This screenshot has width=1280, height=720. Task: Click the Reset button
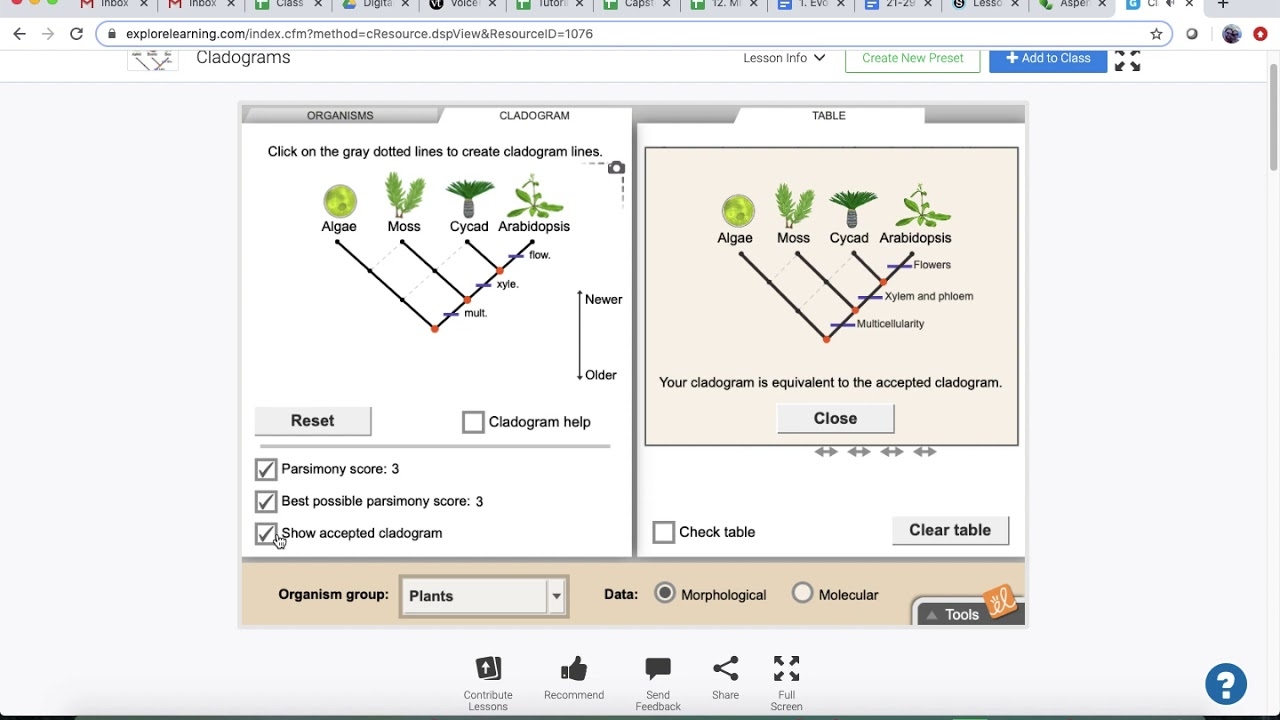(x=312, y=420)
